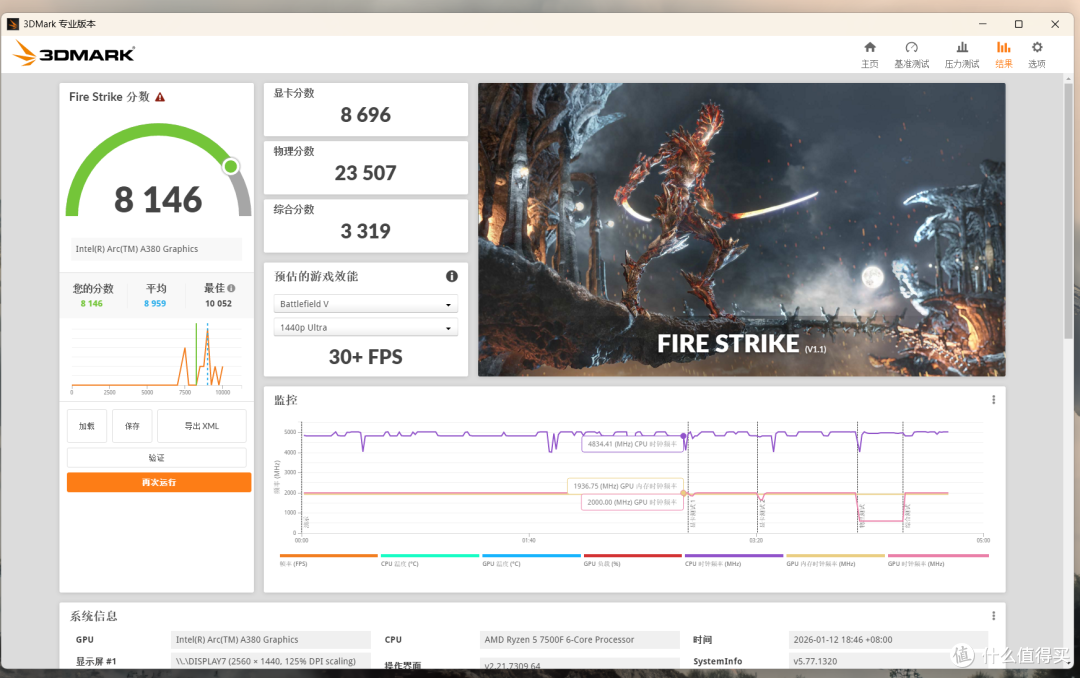
Task: Click the 验证 validate button
Action: [157, 458]
